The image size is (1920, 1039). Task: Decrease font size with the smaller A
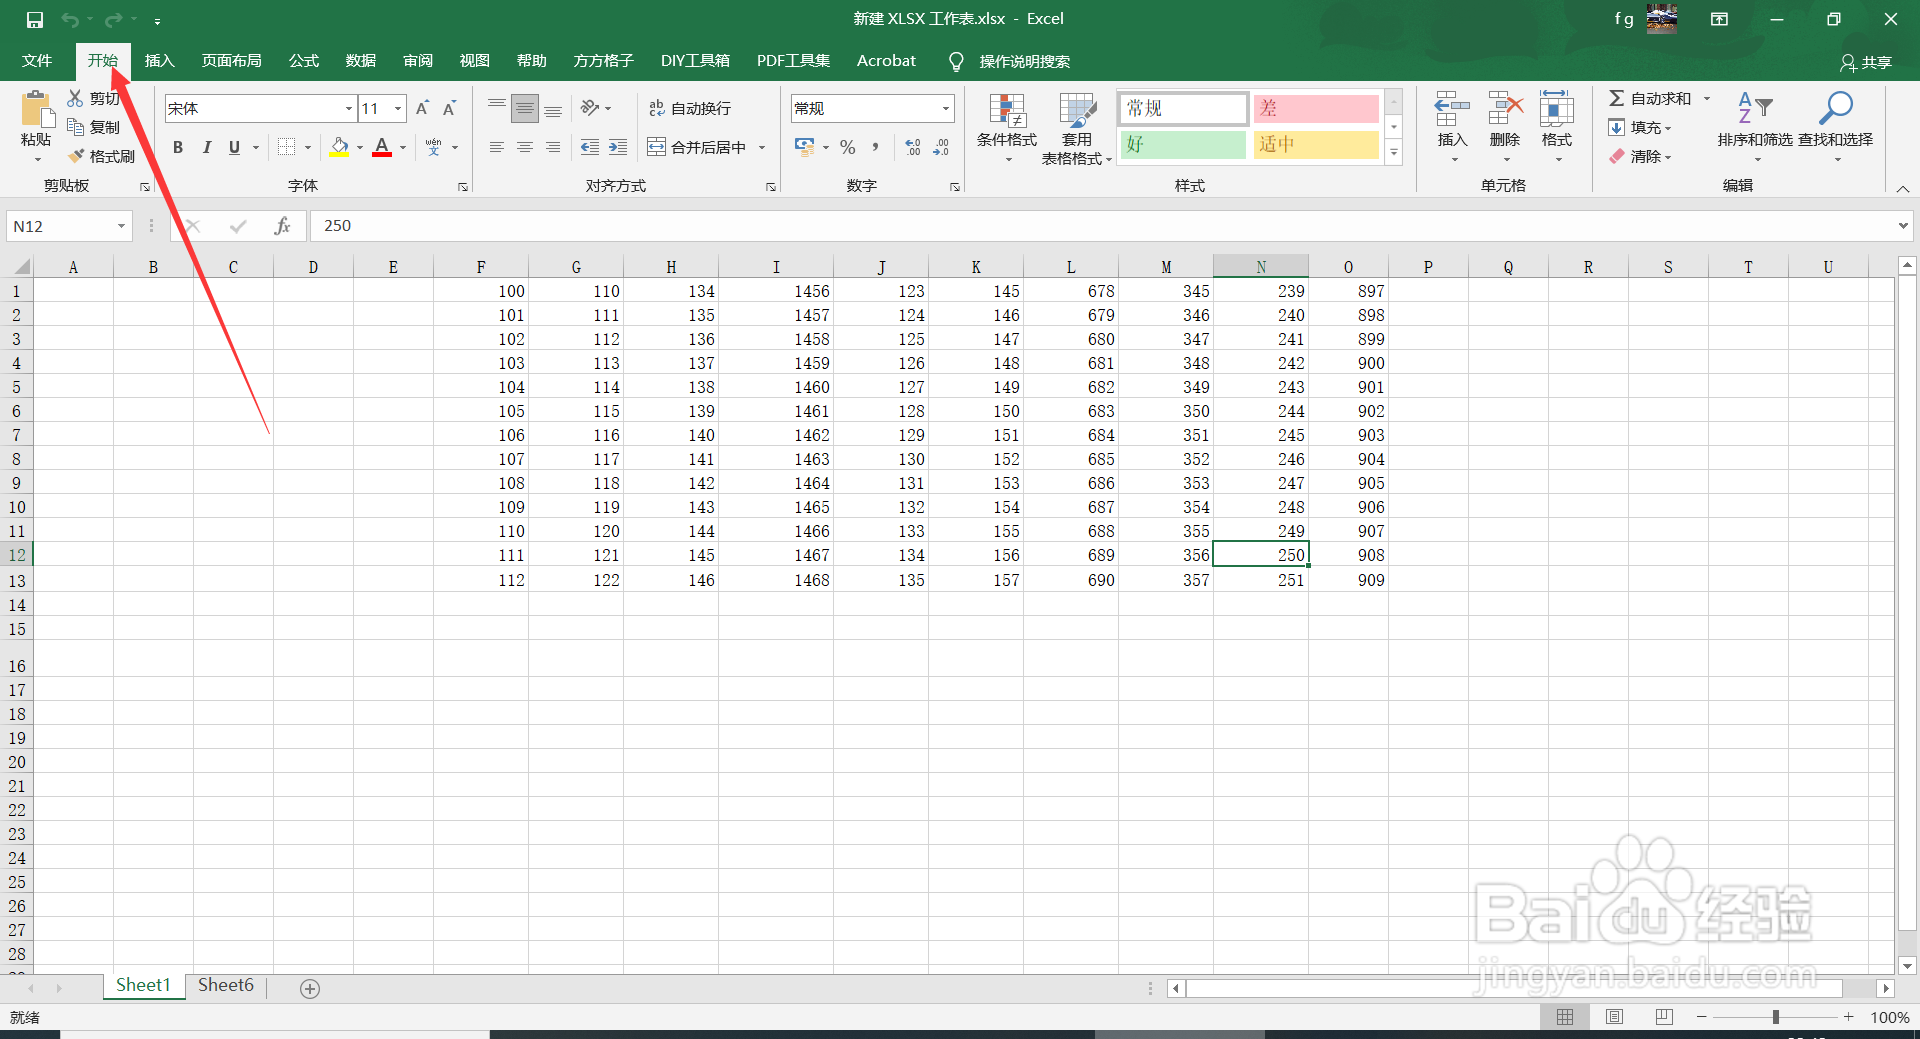(450, 108)
